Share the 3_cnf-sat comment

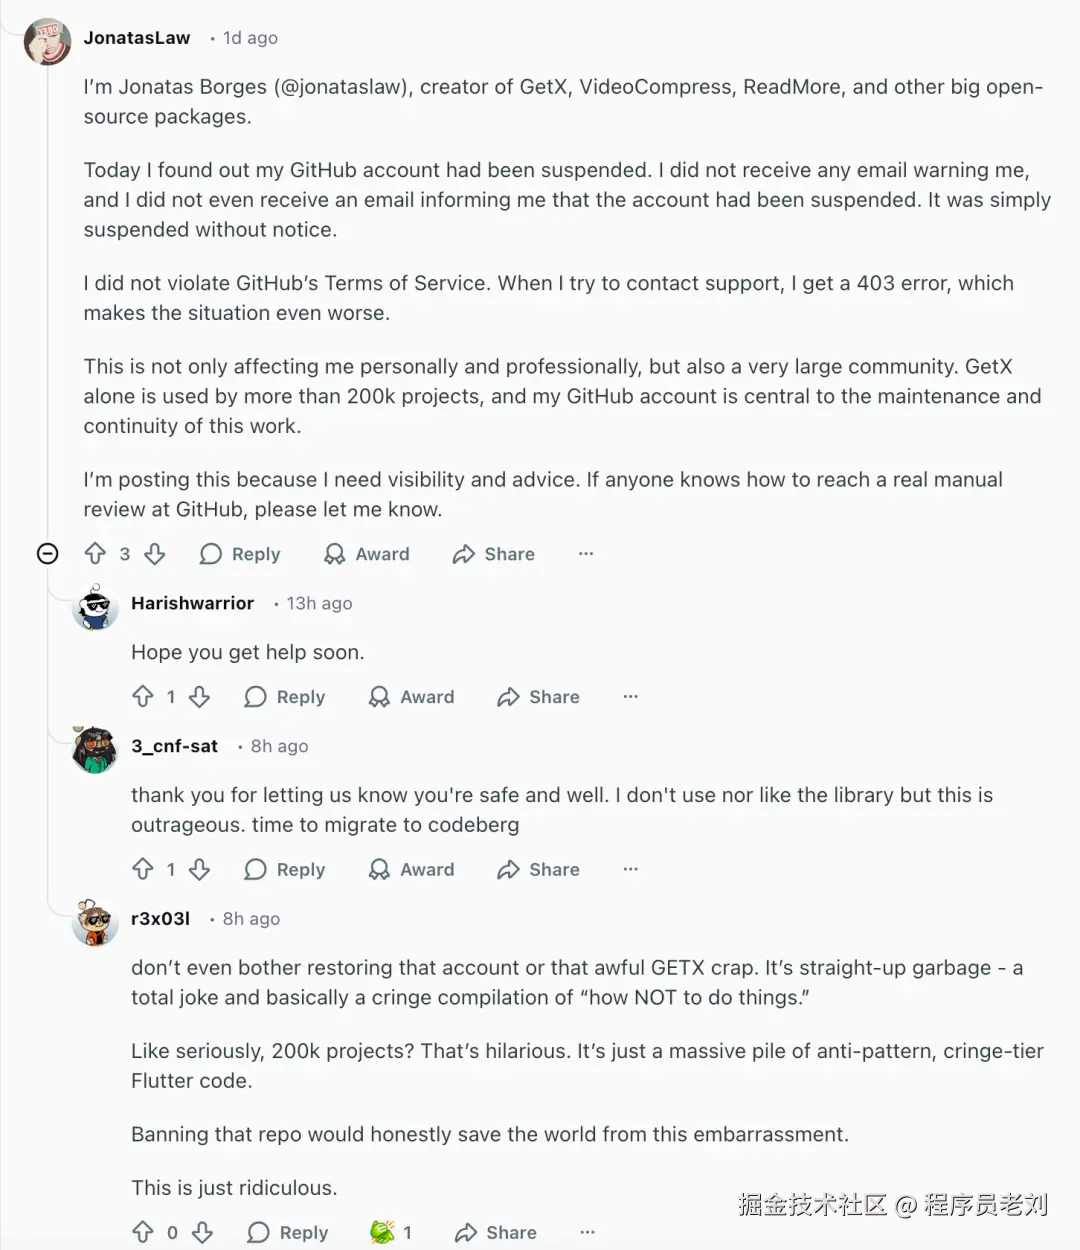click(x=538, y=869)
